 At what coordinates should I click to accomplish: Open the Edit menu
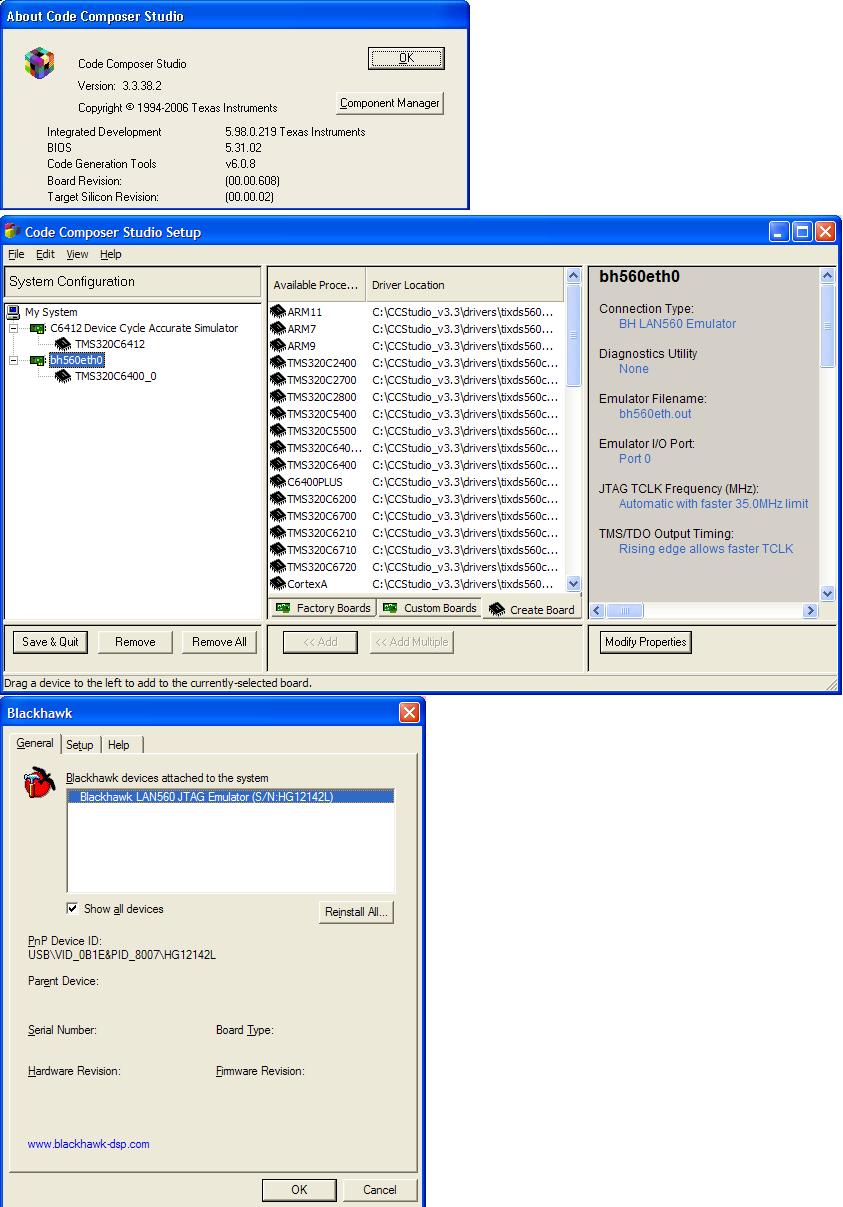pos(45,255)
